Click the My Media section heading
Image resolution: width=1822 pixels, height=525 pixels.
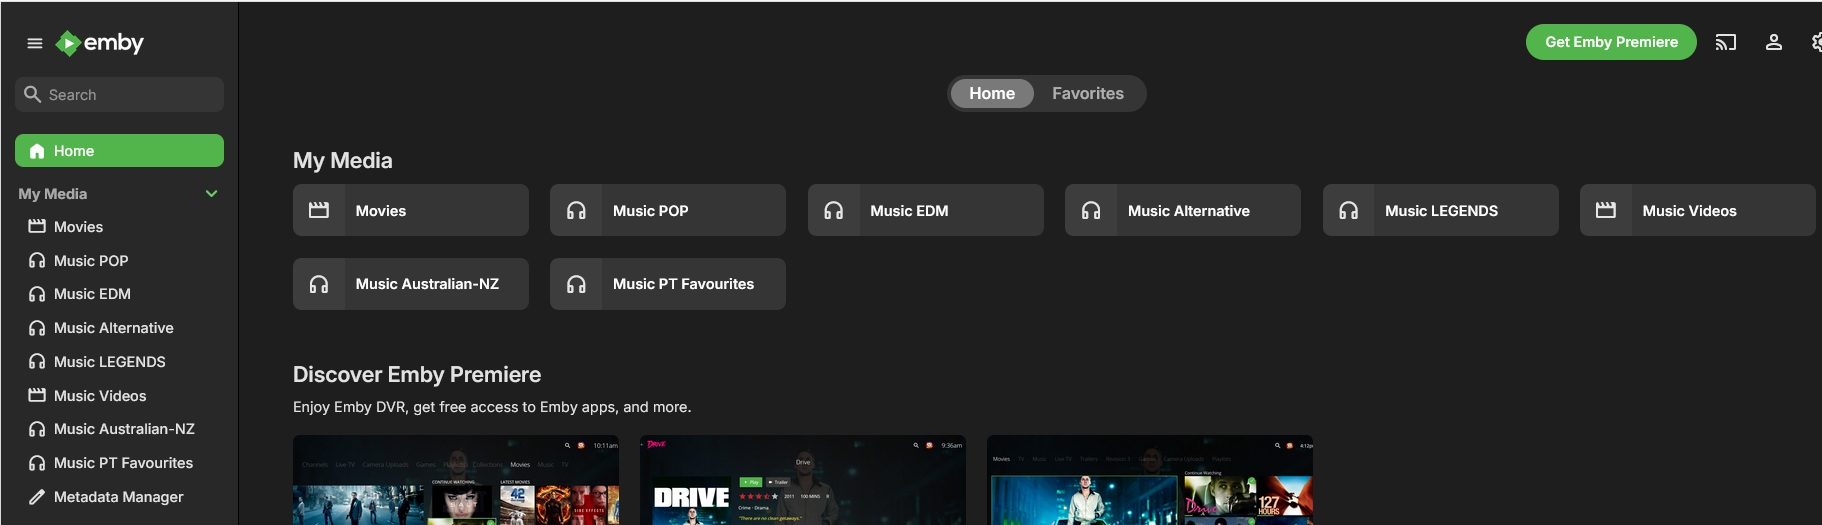(x=343, y=160)
